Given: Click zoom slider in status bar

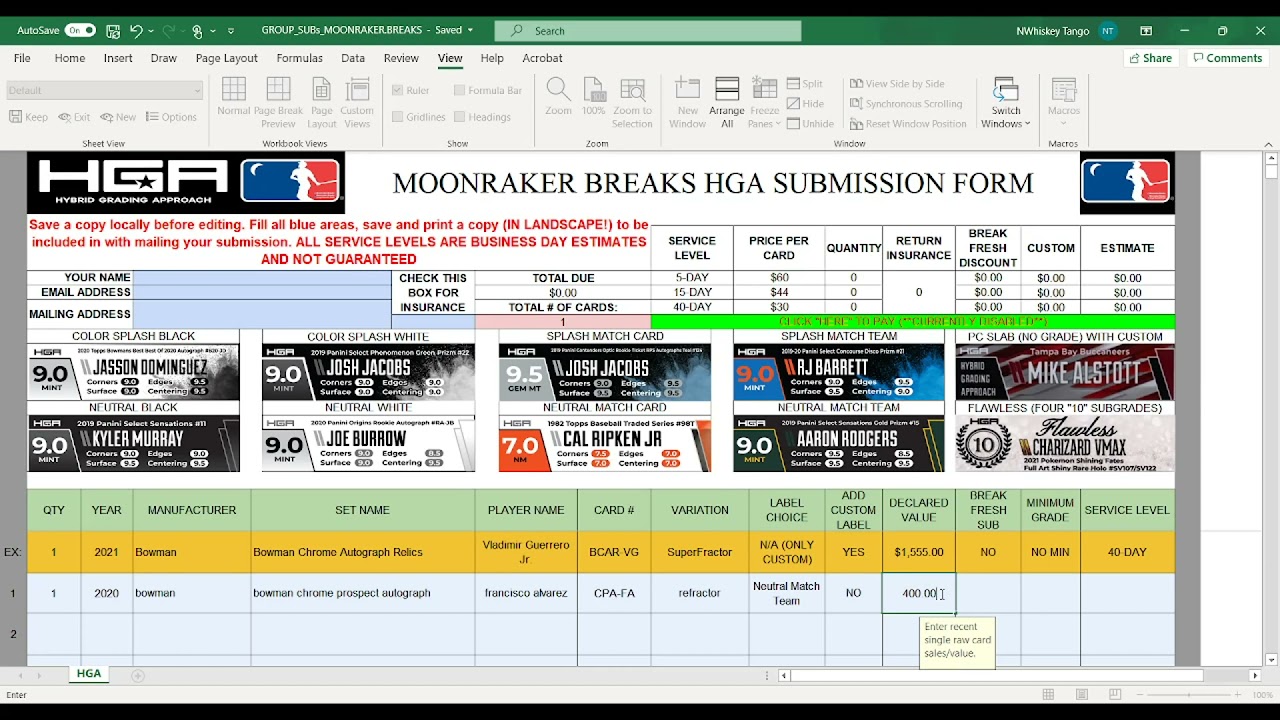Looking at the screenshot, I should pos(1189,695).
